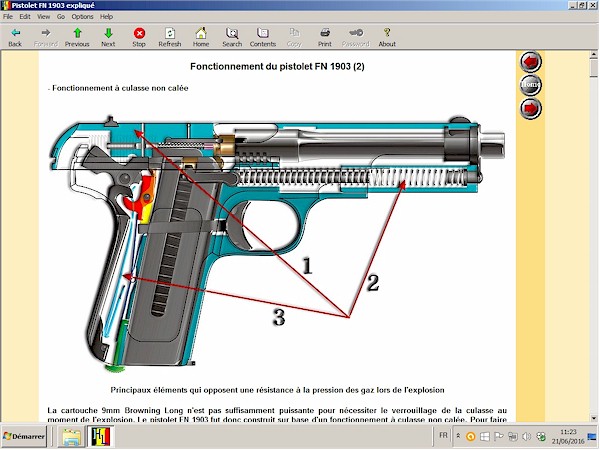Click the network icon in the system tray
Viewport: 600px width, 450px height.
(513, 437)
